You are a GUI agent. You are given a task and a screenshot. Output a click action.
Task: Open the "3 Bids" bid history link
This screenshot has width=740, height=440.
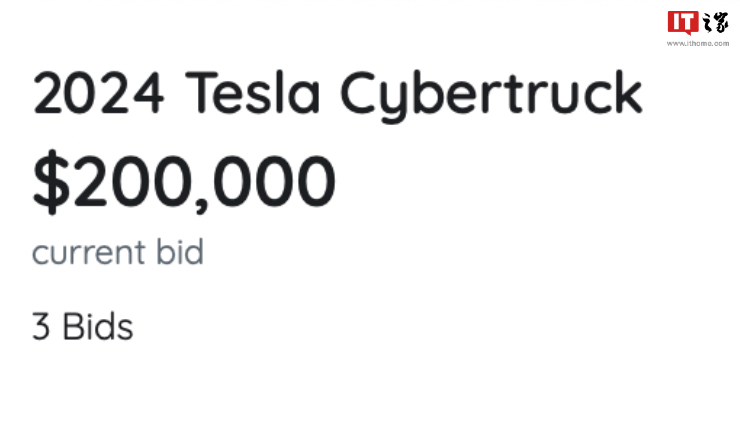[x=82, y=327]
